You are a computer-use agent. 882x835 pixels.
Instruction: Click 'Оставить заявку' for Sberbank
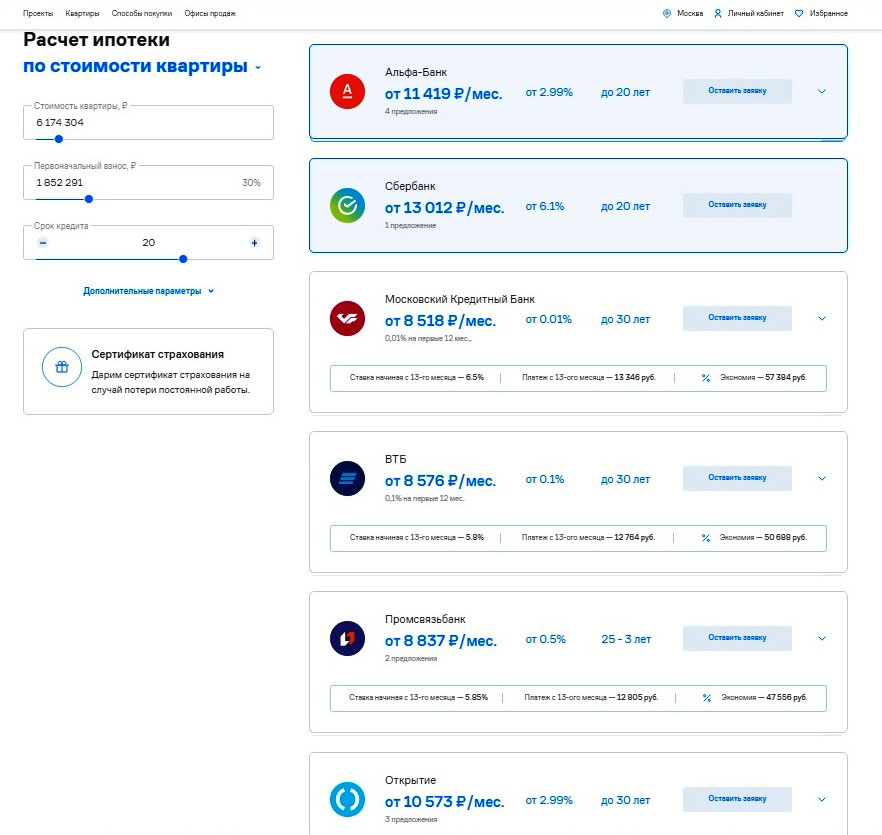pyautogui.click(x=737, y=205)
